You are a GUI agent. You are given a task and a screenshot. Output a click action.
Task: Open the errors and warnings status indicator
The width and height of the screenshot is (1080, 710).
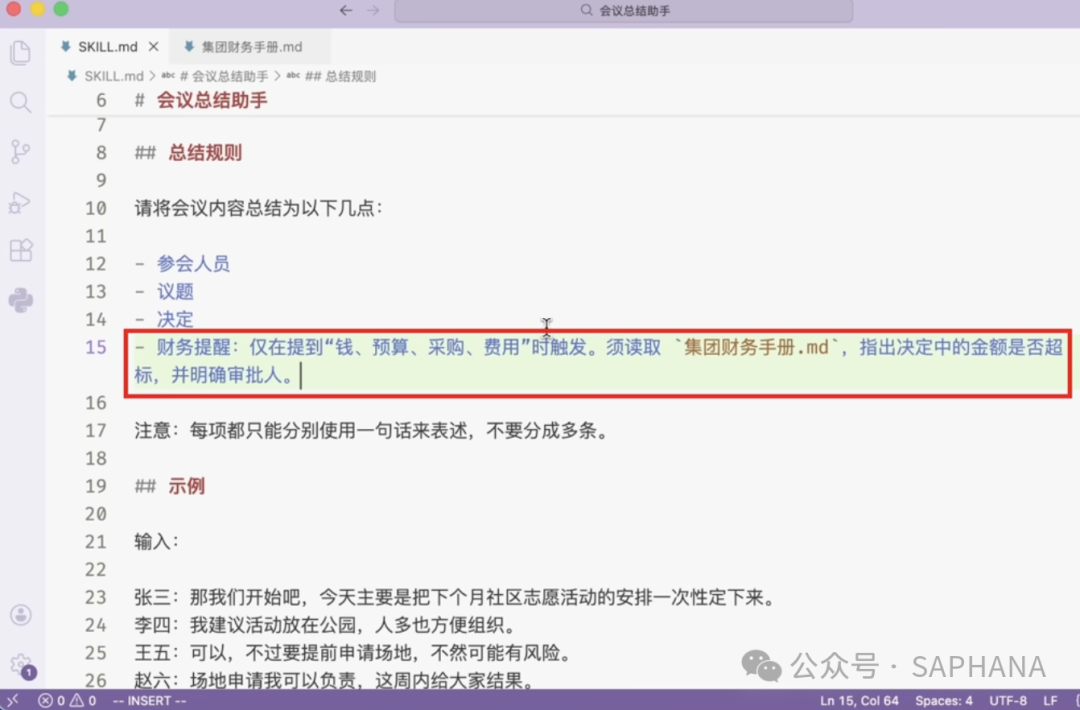tap(68, 700)
